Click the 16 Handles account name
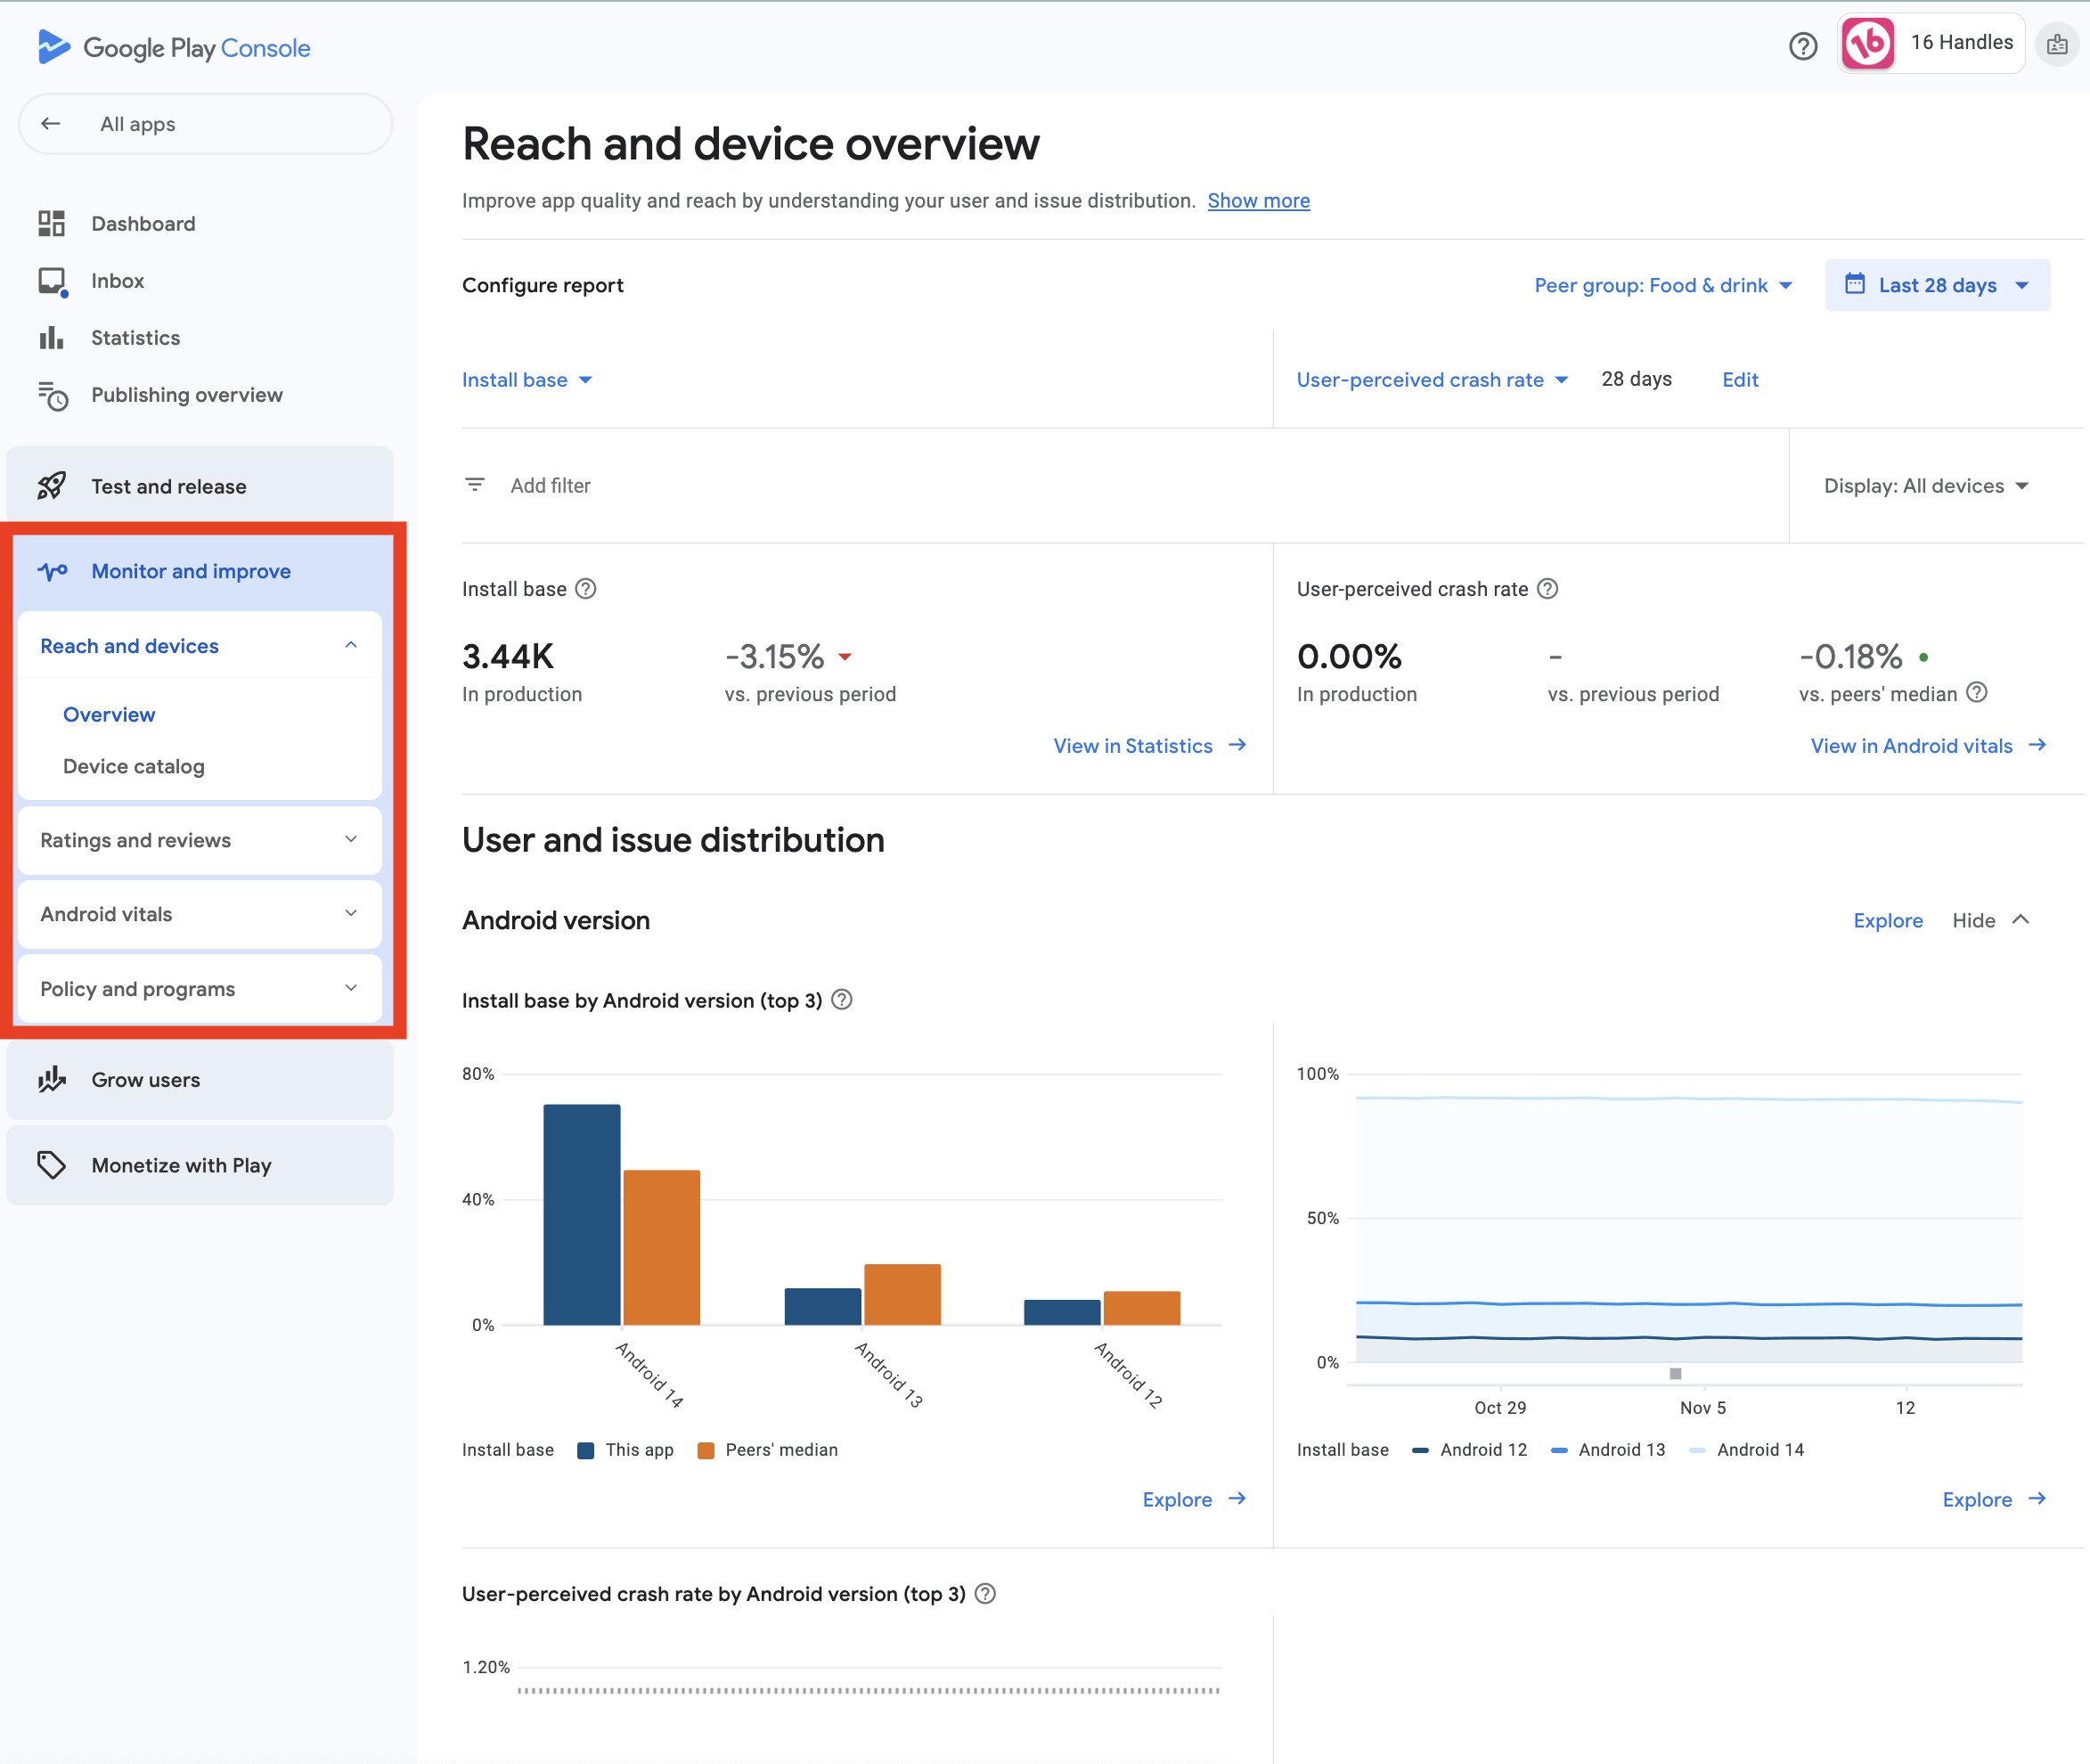 [1961, 43]
